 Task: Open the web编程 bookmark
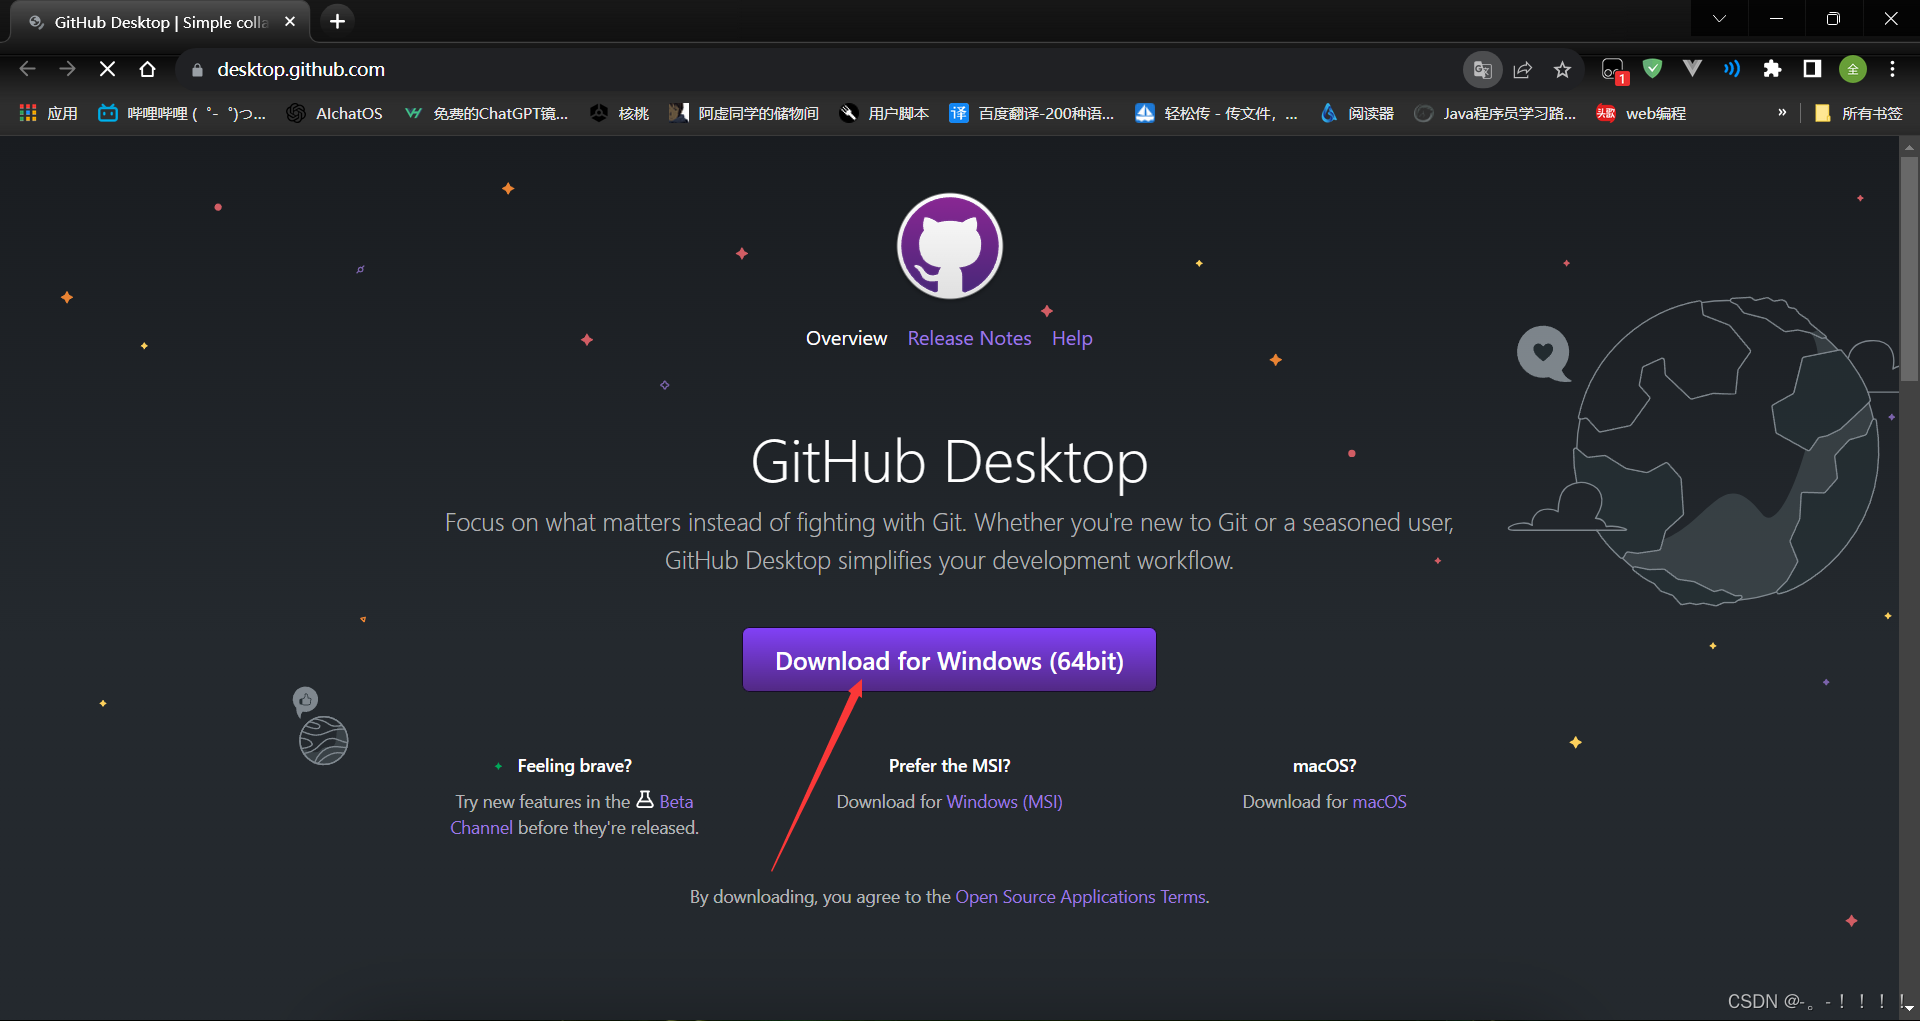1641,113
